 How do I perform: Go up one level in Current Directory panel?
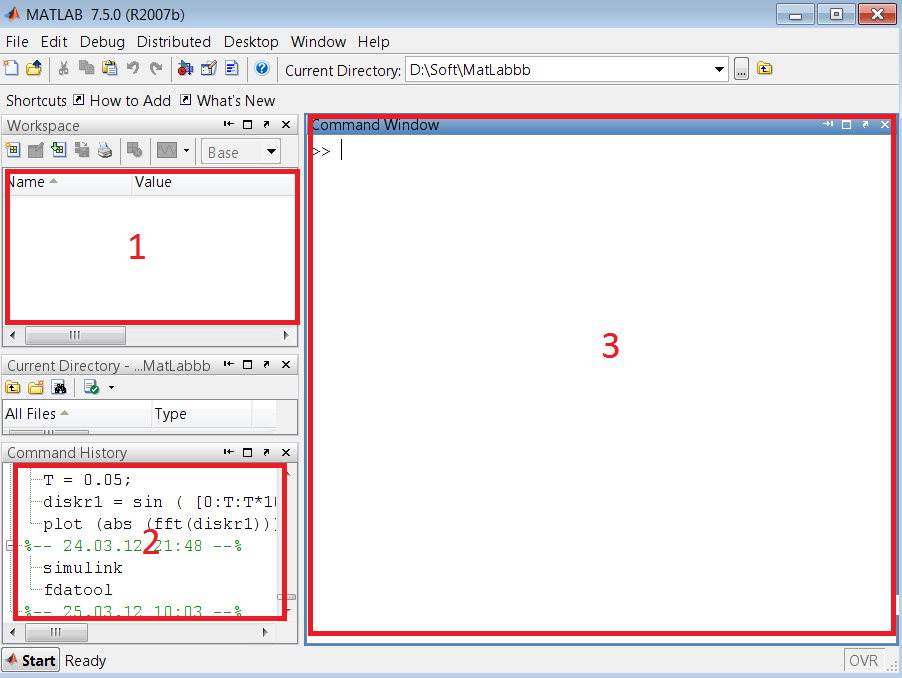point(13,388)
